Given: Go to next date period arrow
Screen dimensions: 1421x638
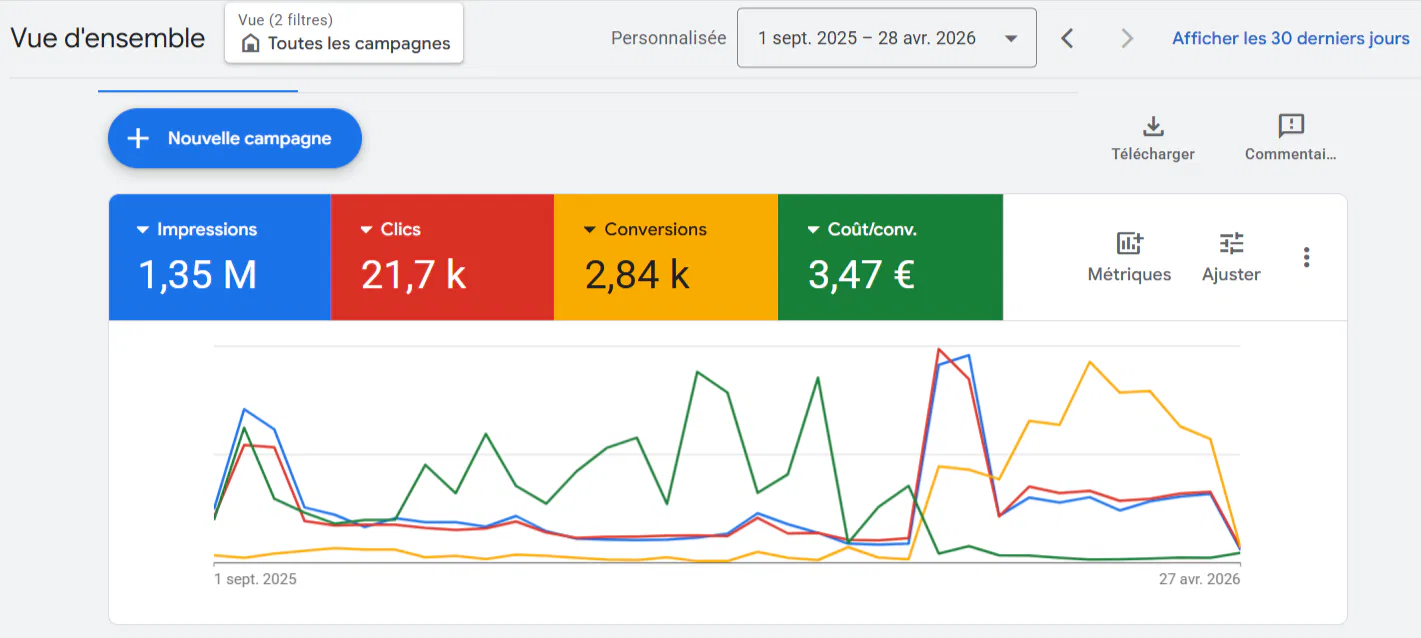Looking at the screenshot, I should tap(1127, 39).
